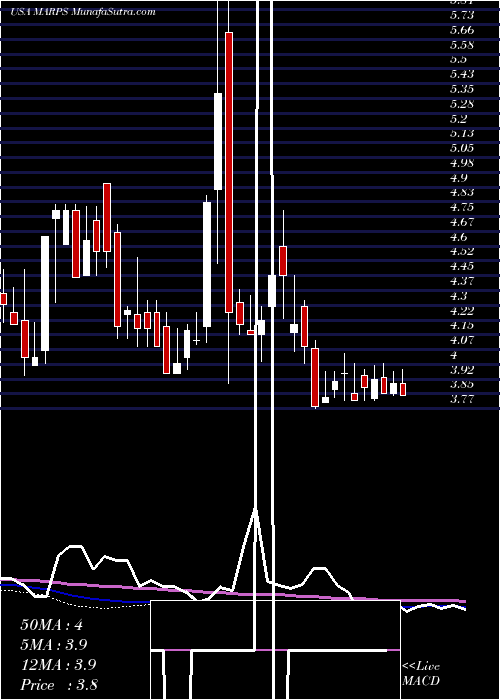Select the 4.45 price axis label

pos(462,266)
